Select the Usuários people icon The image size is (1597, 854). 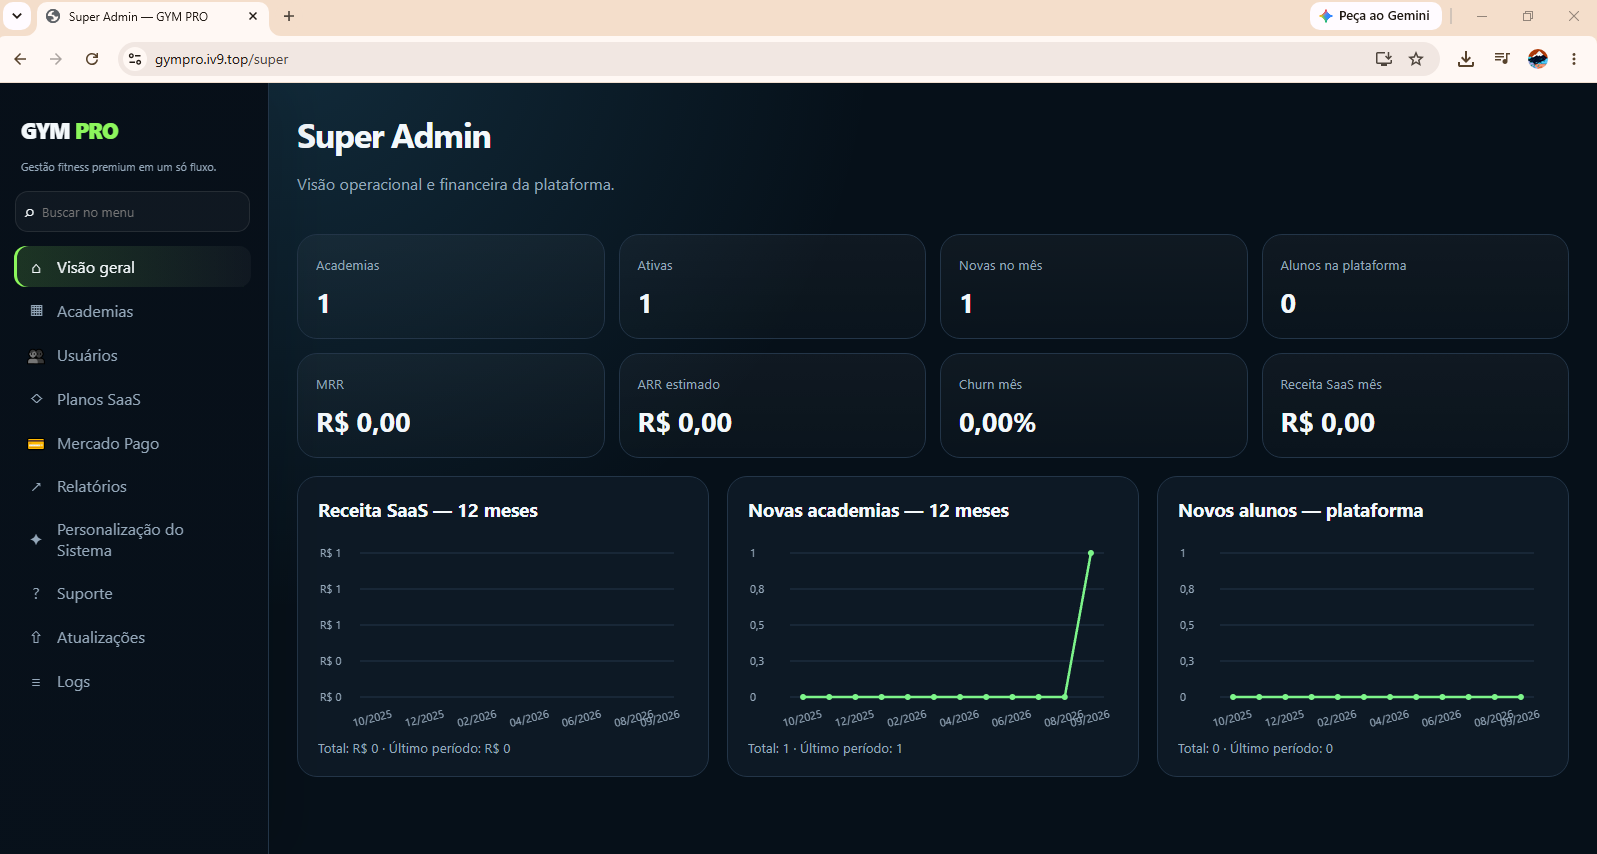[36, 356]
